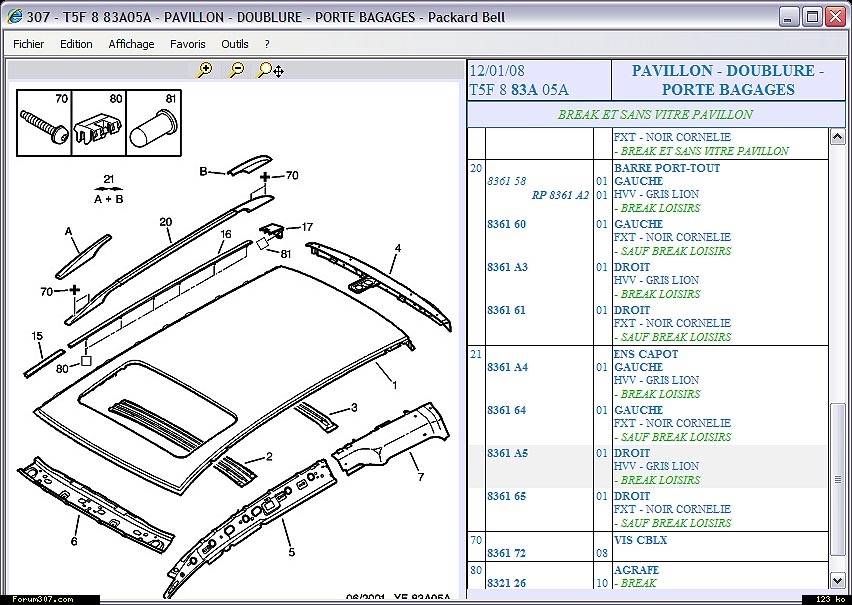Click the PAVILLON - DOUBLURE - PORTE BAGAGES title
The width and height of the screenshot is (852, 605).
pyautogui.click(x=728, y=80)
